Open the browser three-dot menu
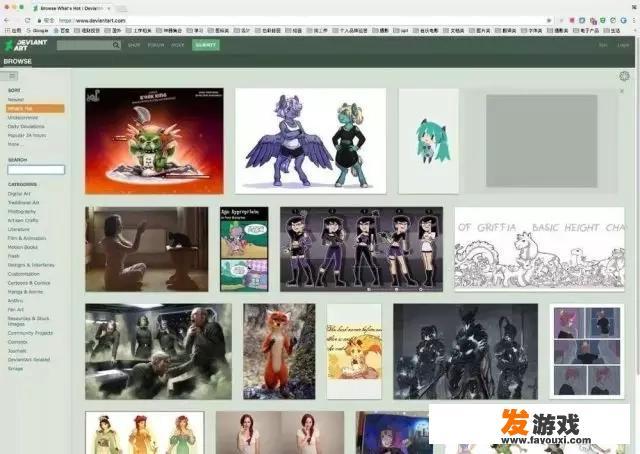The width and height of the screenshot is (640, 454). point(634,20)
